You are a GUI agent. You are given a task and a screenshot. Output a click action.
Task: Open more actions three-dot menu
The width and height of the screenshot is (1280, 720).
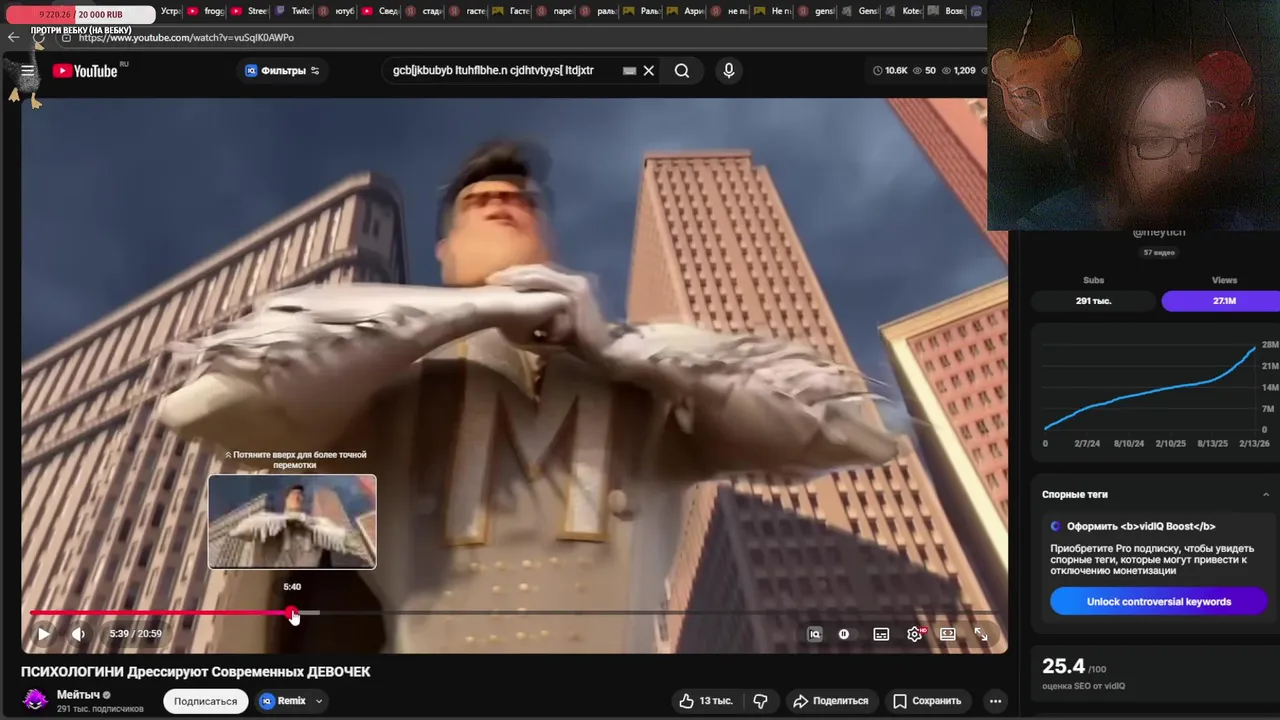[x=995, y=701]
